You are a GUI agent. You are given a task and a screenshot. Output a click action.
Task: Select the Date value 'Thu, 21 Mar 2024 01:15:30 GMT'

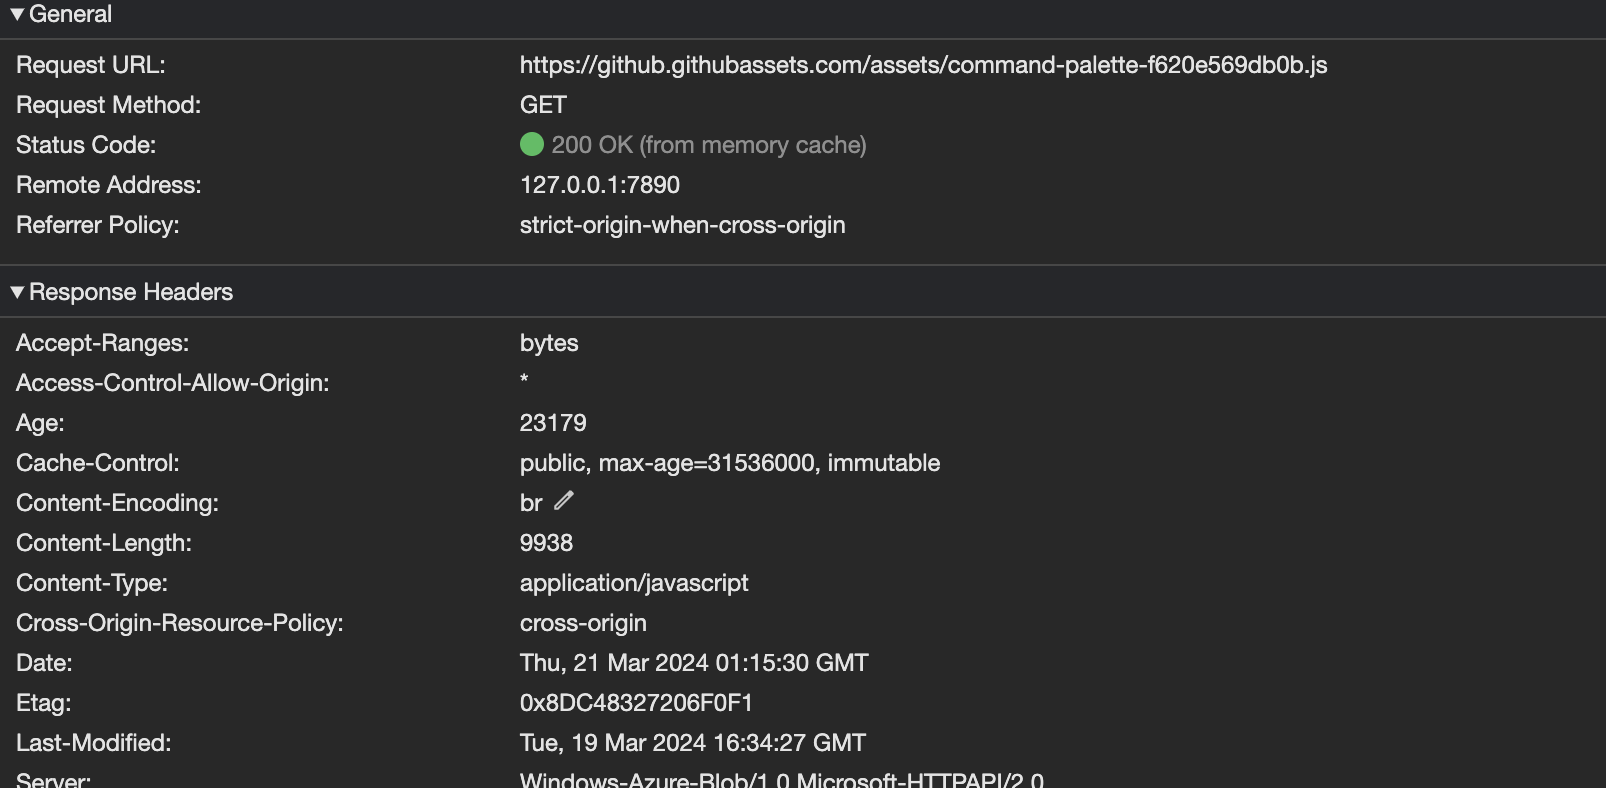click(x=694, y=663)
